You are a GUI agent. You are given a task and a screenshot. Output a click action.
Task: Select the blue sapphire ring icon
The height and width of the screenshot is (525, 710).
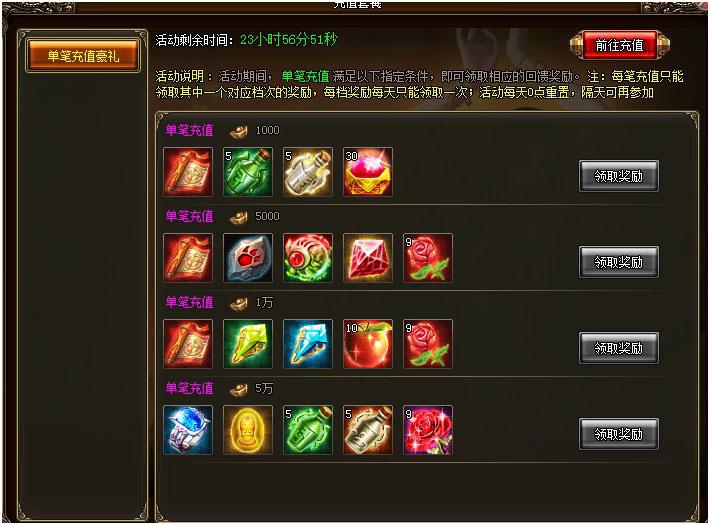click(188, 430)
